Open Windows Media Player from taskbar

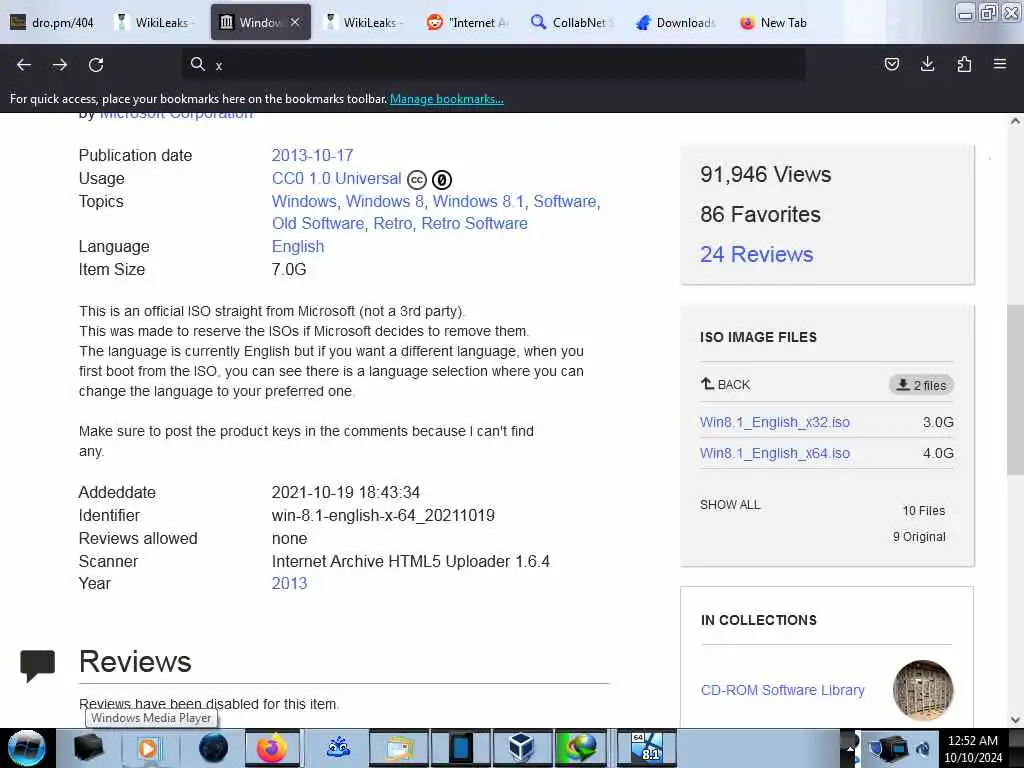[148, 748]
